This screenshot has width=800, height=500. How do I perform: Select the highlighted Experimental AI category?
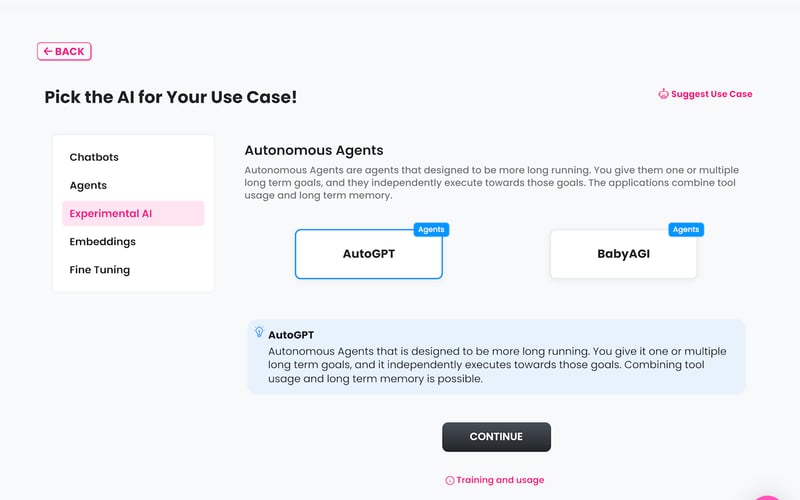(110, 213)
